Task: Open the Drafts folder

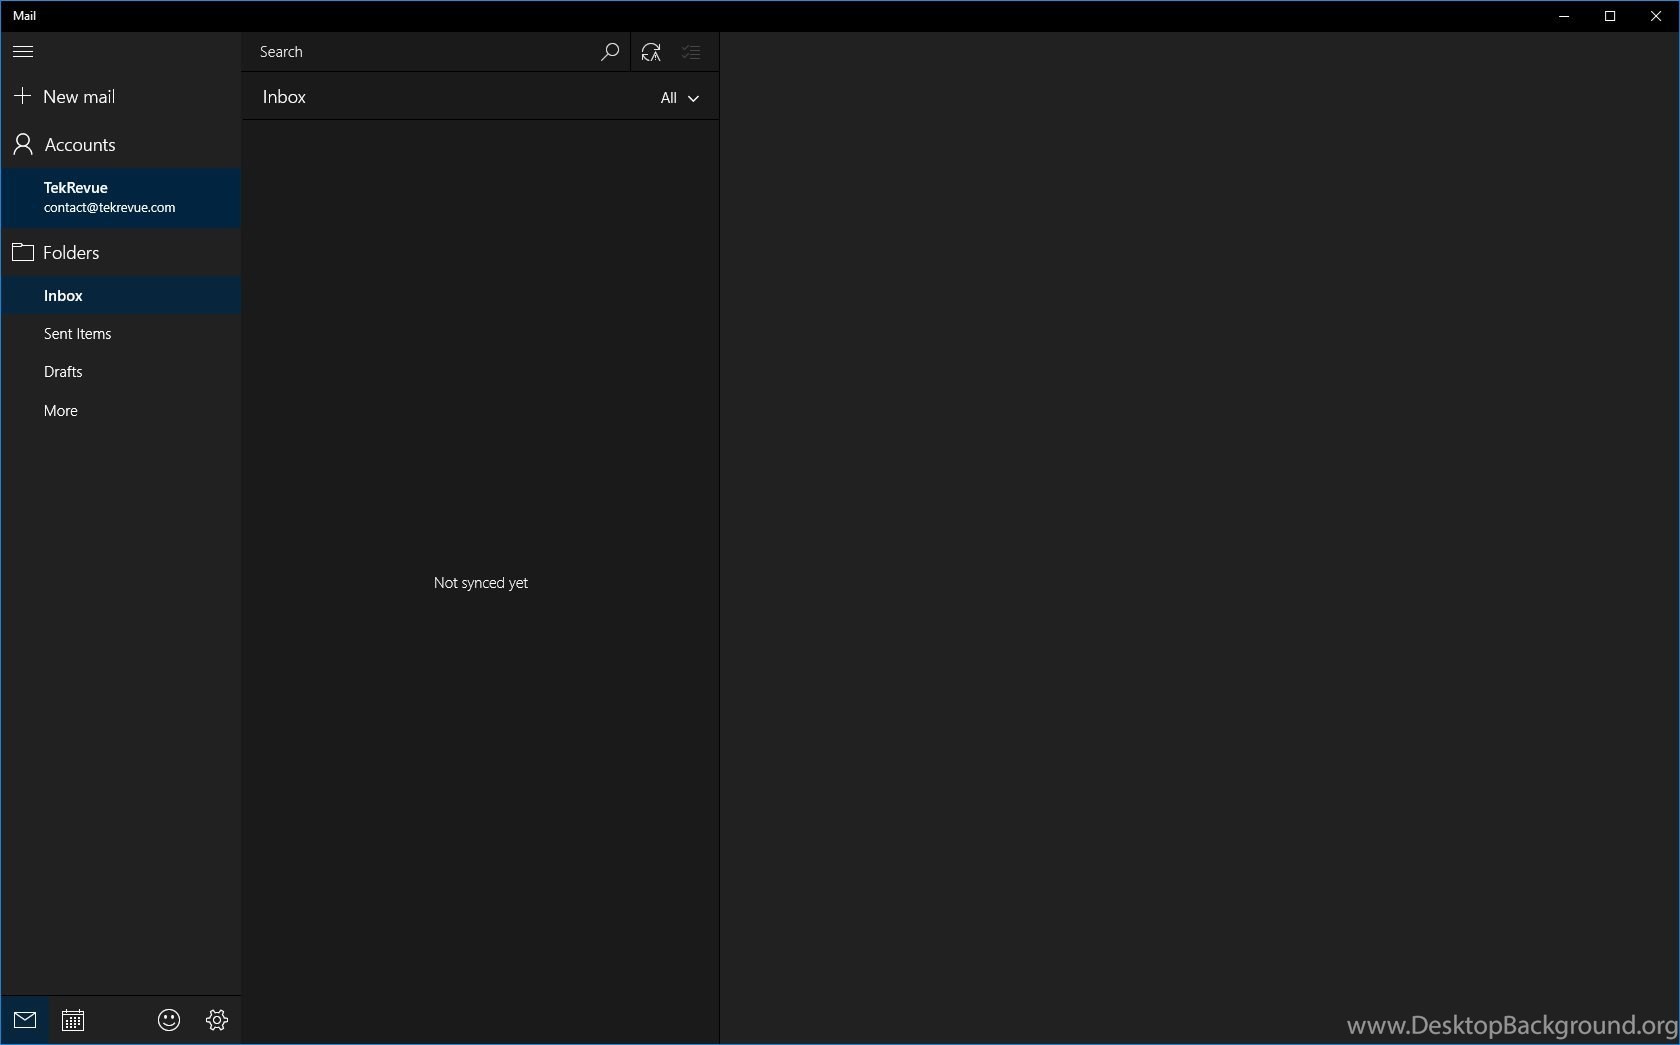Action: click(x=121, y=372)
